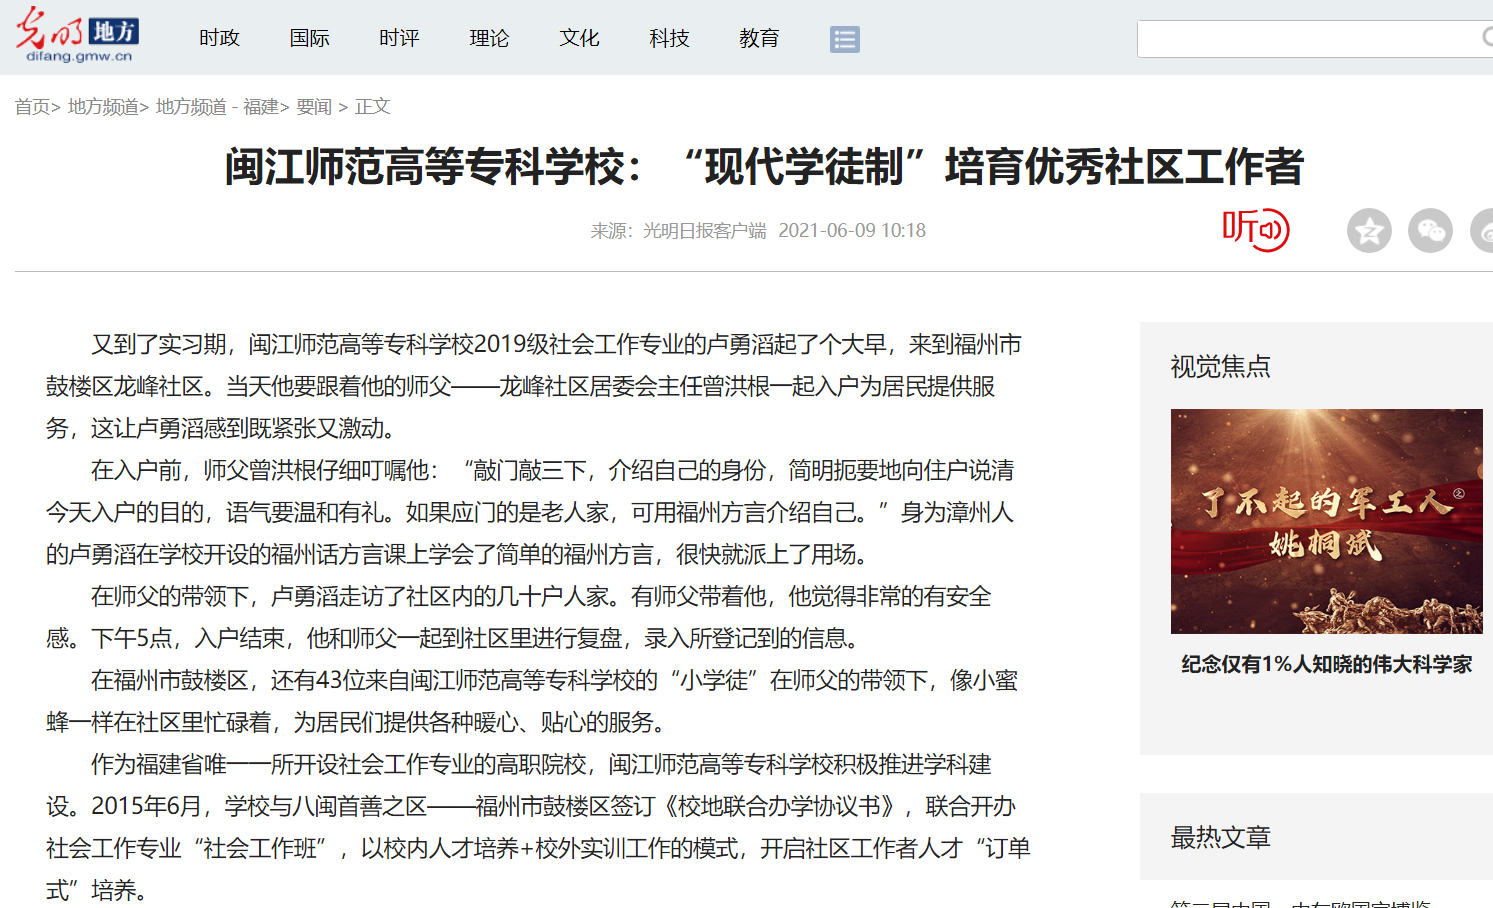The height and width of the screenshot is (908, 1493).
Task: Expand the more-channels list icon
Action: 844,39
